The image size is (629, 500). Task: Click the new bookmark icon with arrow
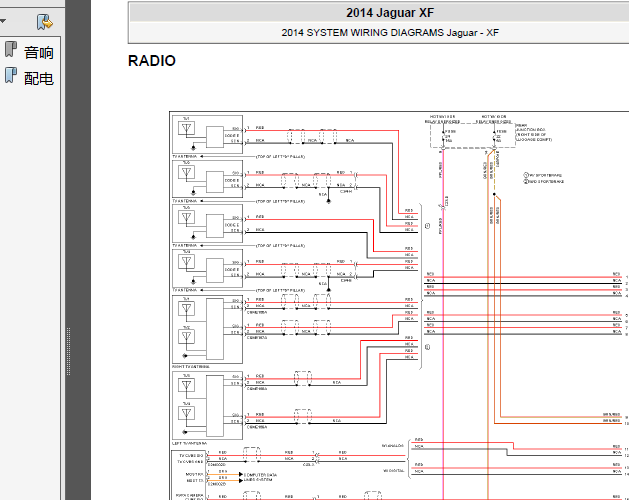45,22
